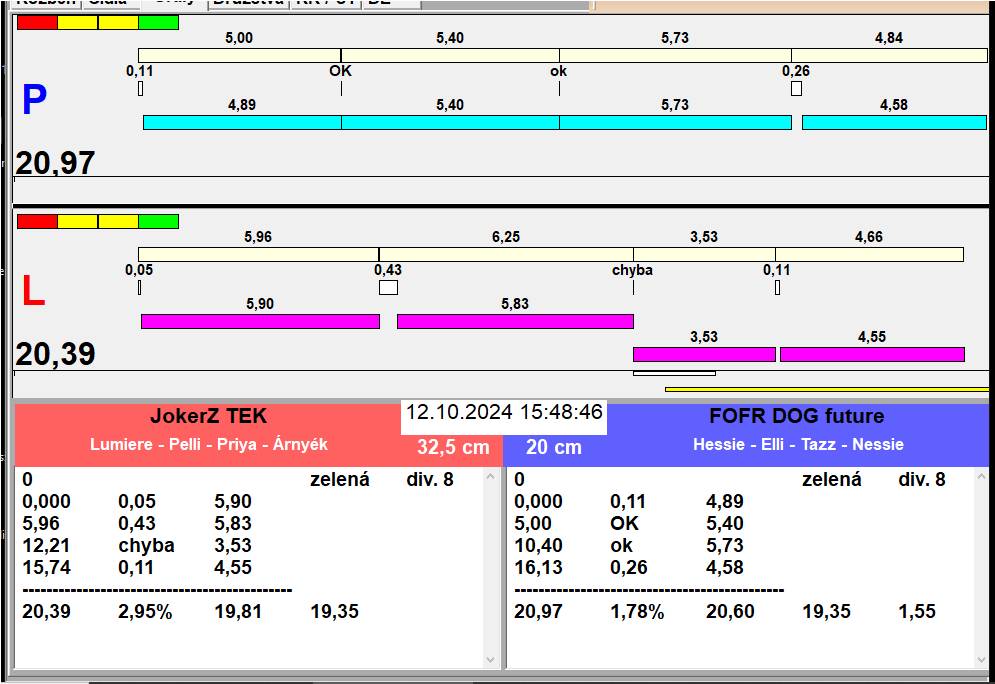Click the red start light in lane P

pos(37,22)
